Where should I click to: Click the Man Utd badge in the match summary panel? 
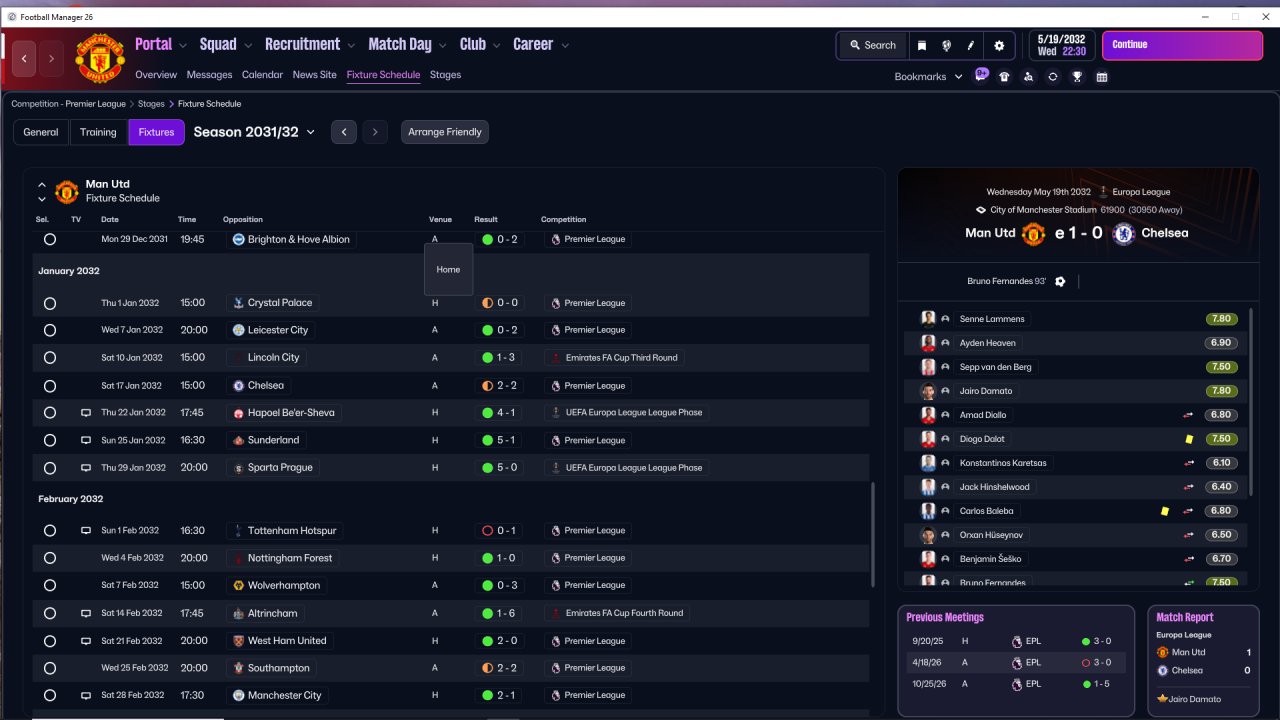point(1033,233)
